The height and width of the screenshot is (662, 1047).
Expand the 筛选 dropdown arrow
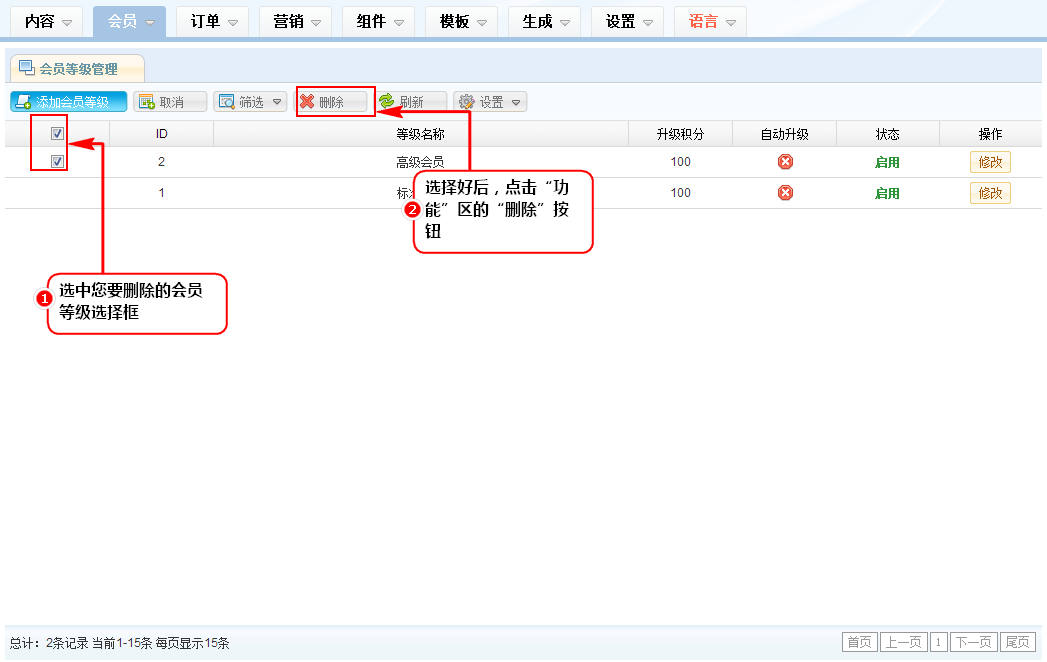click(x=277, y=102)
